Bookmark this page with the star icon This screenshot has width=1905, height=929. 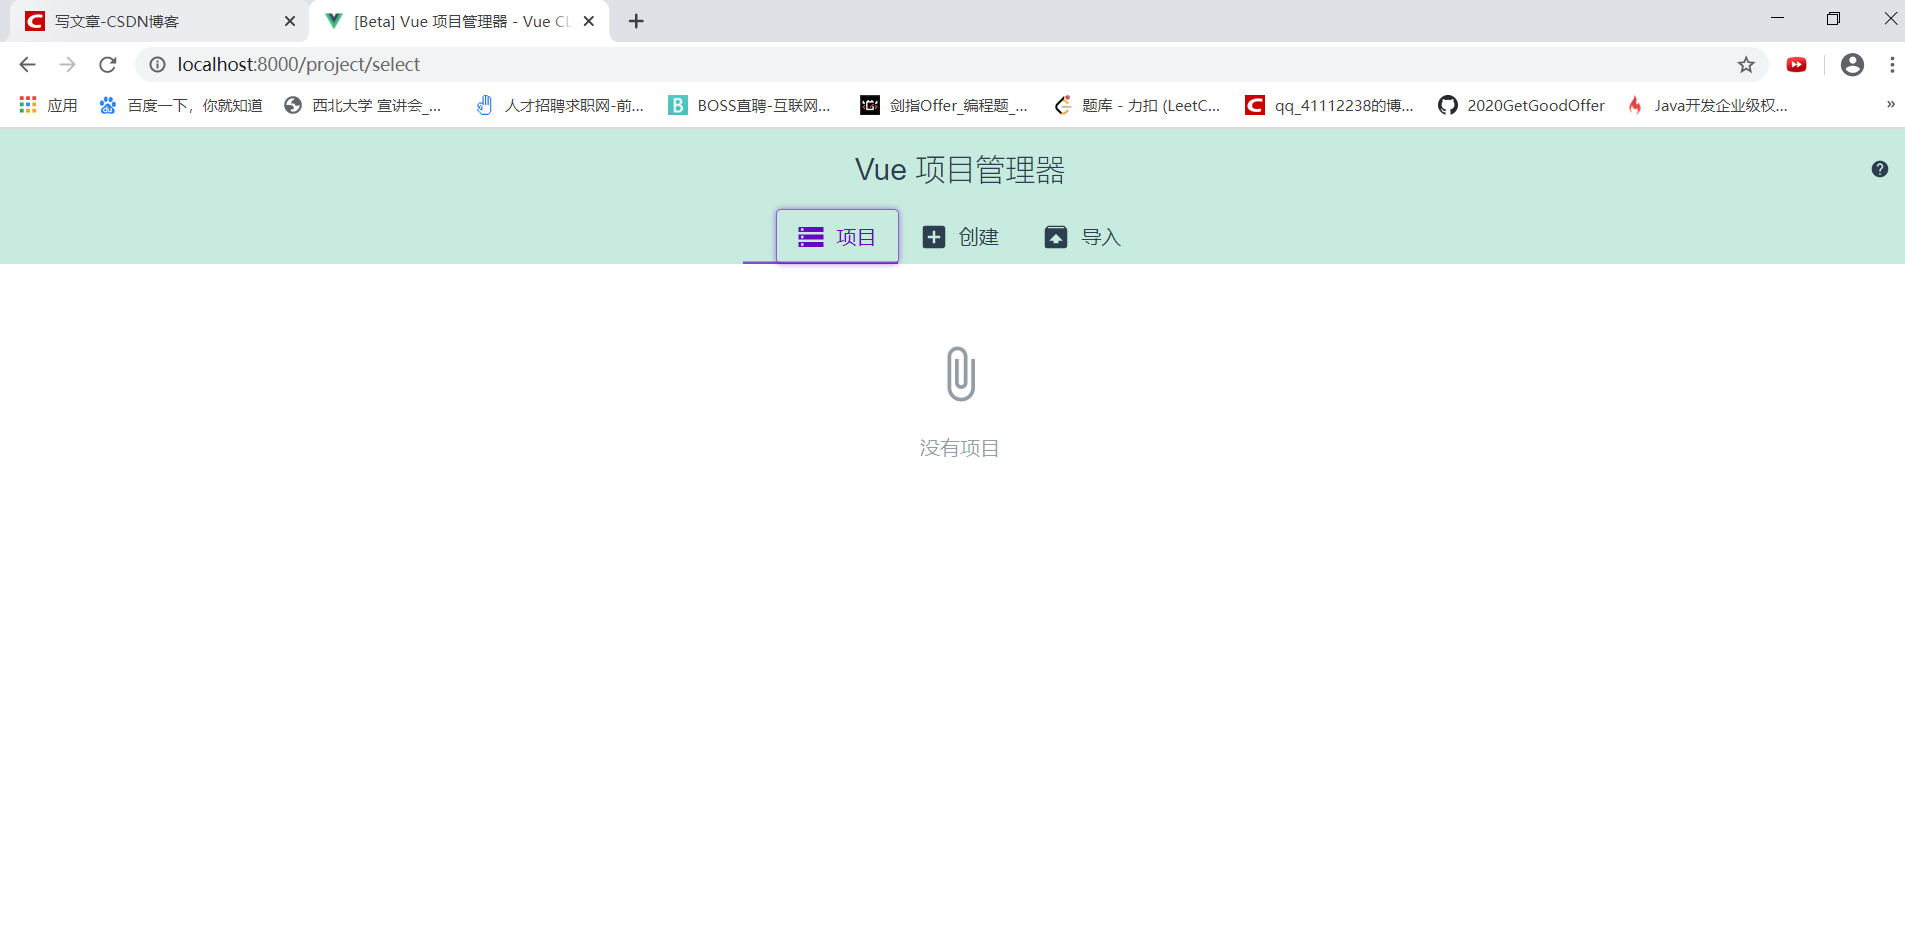pos(1746,65)
